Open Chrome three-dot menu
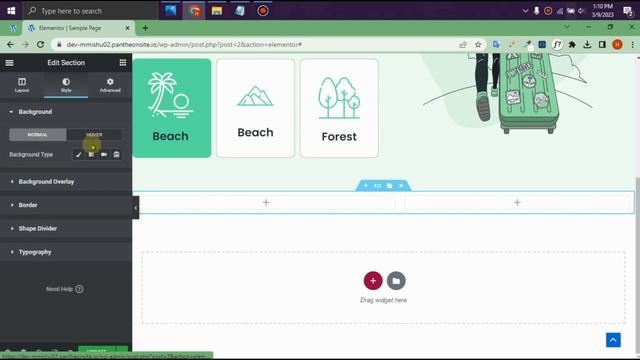The image size is (640, 360). 633,44
